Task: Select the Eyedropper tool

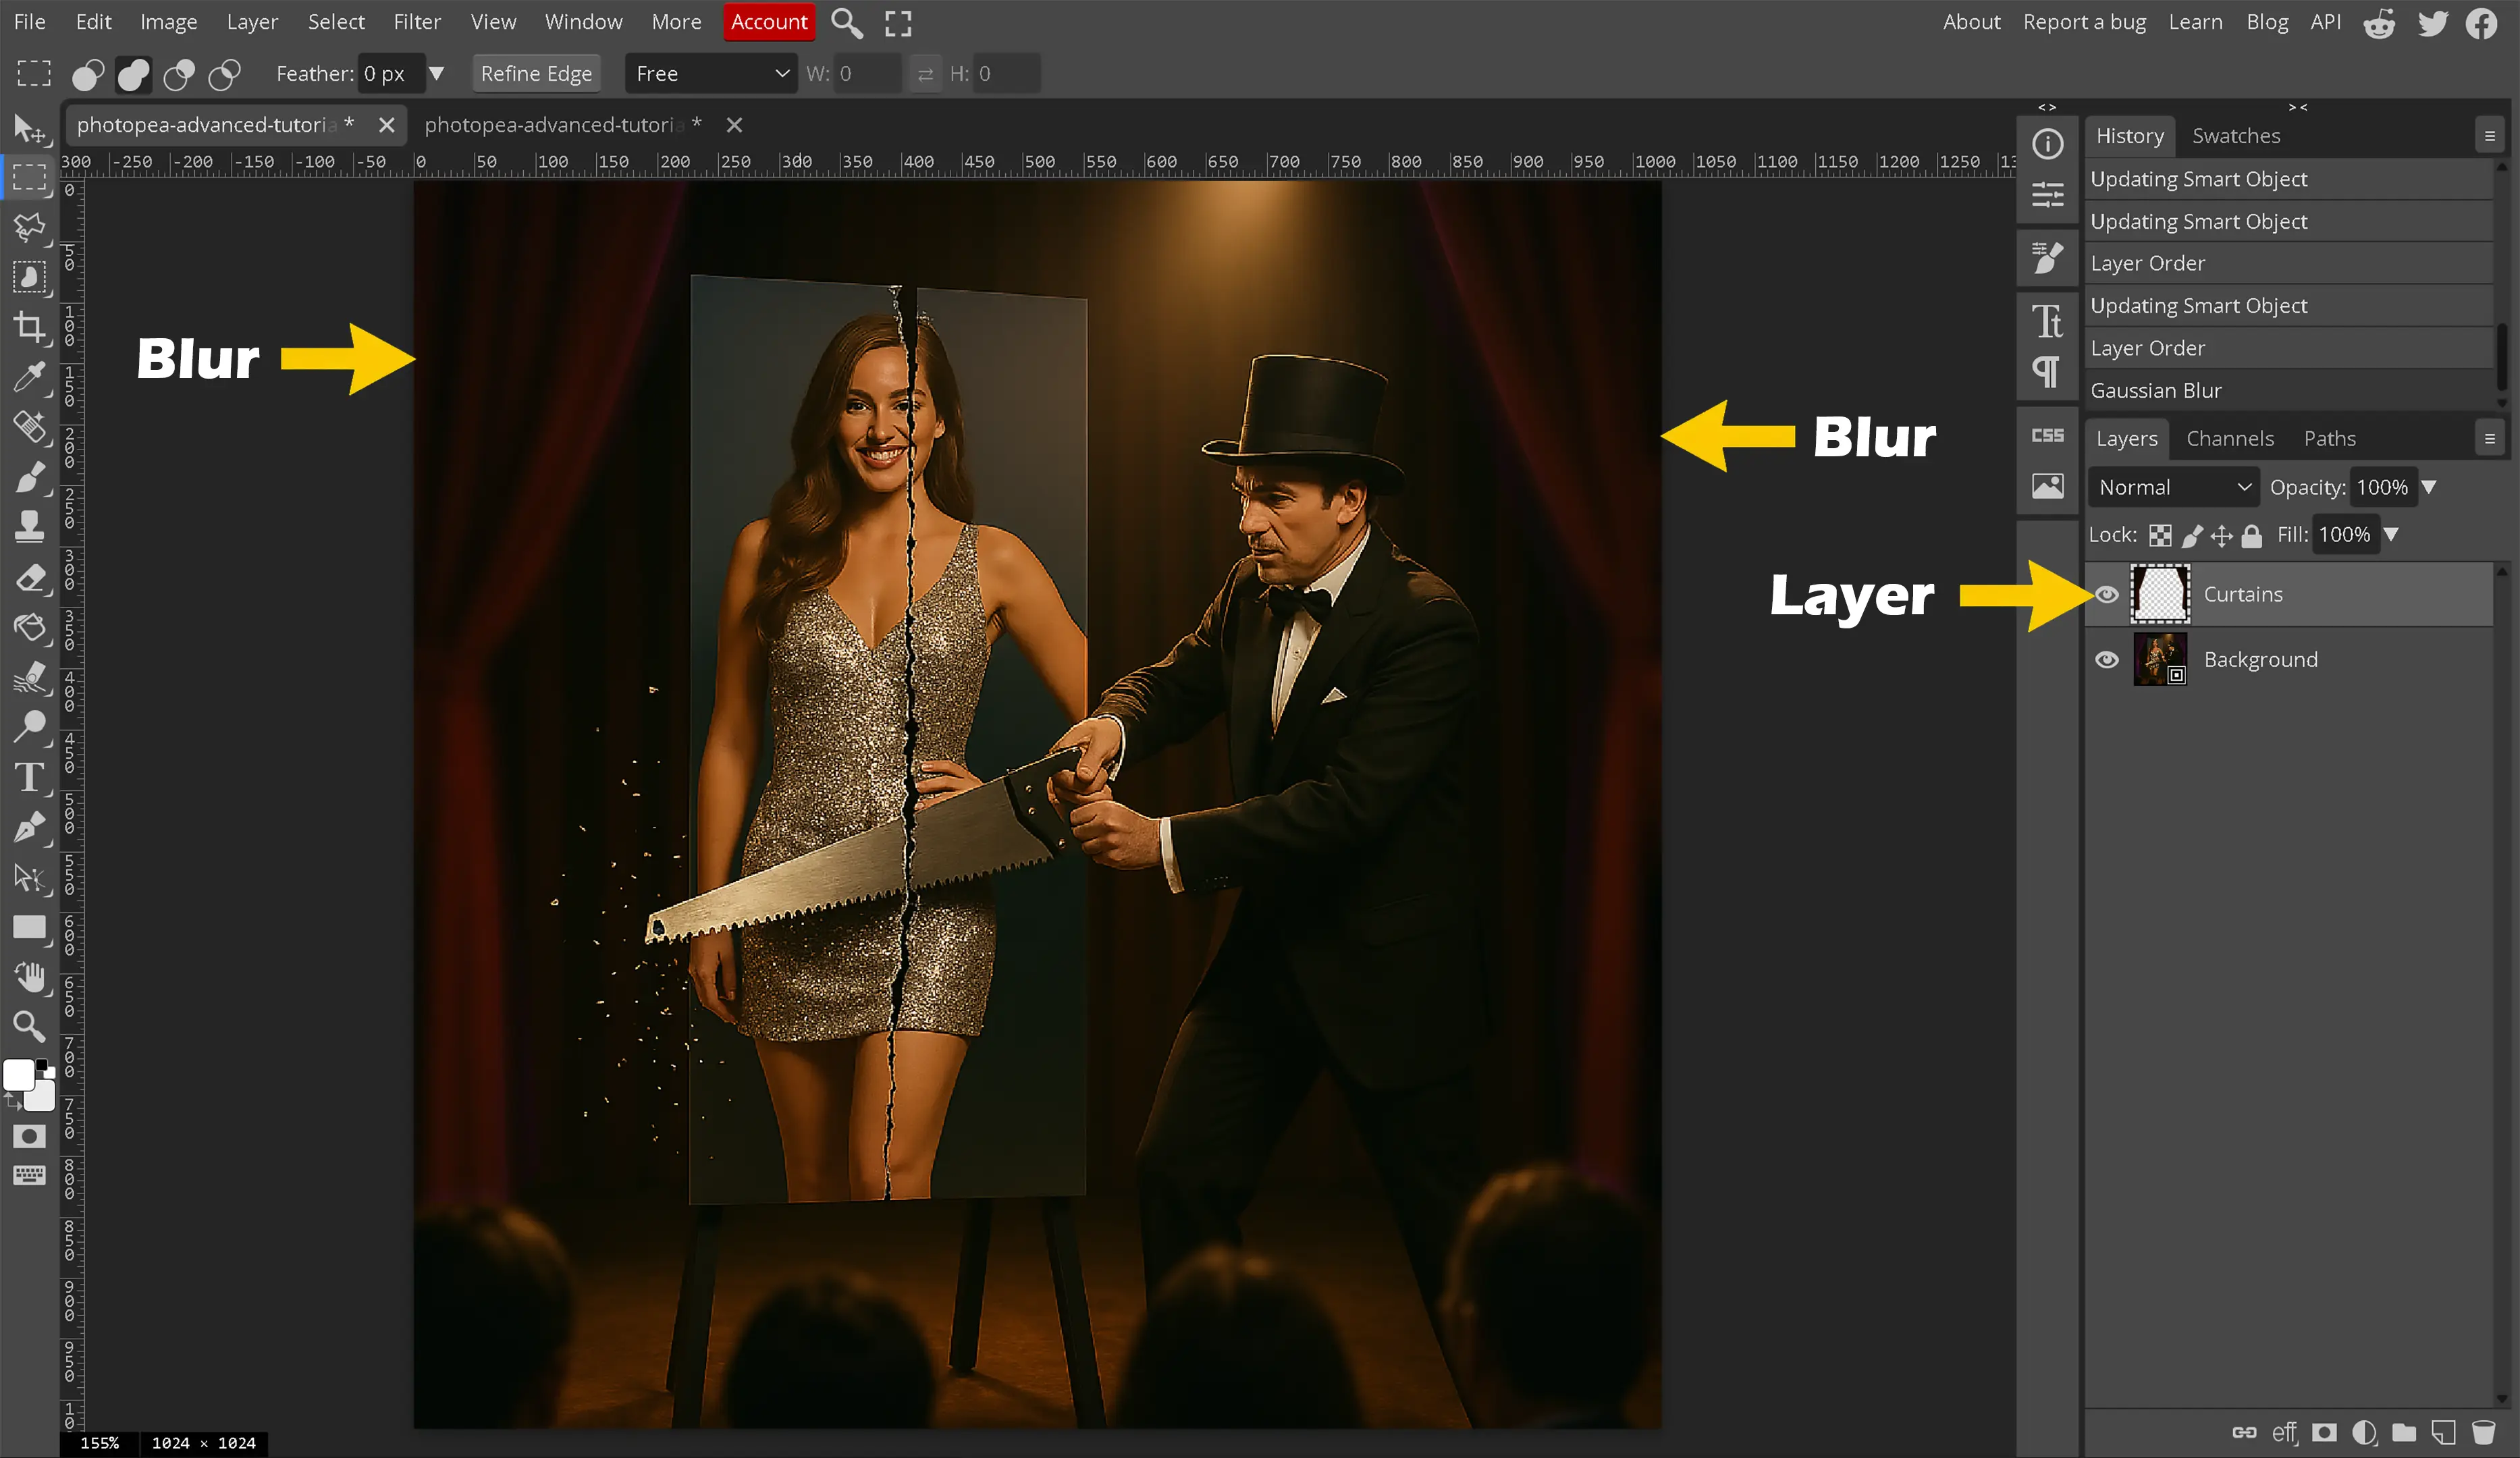Action: (29, 377)
